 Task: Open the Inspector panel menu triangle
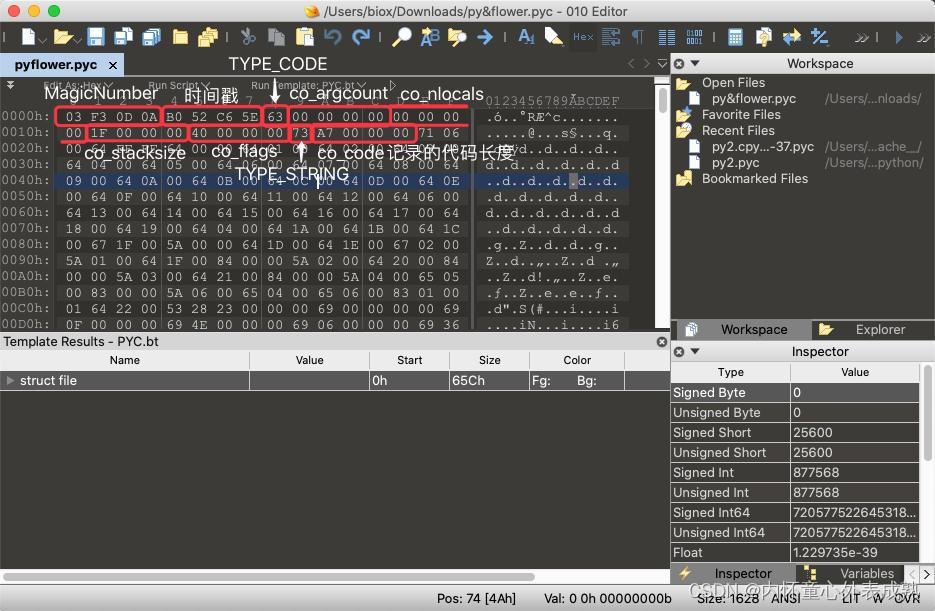point(695,351)
